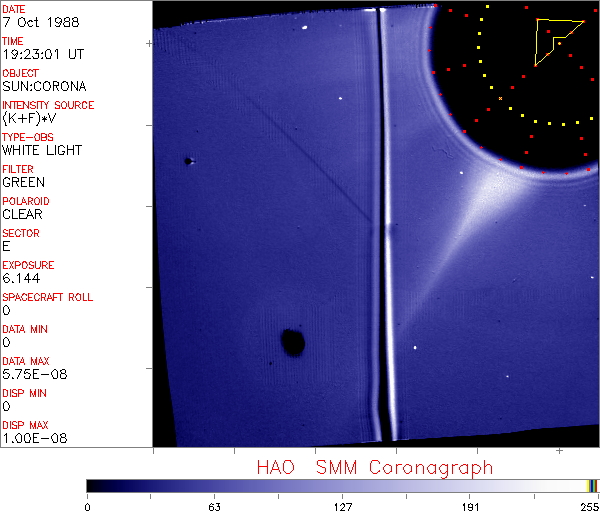Click the small dark spot near the left edge
Viewport: 600px width, 512px height.
(x=188, y=160)
